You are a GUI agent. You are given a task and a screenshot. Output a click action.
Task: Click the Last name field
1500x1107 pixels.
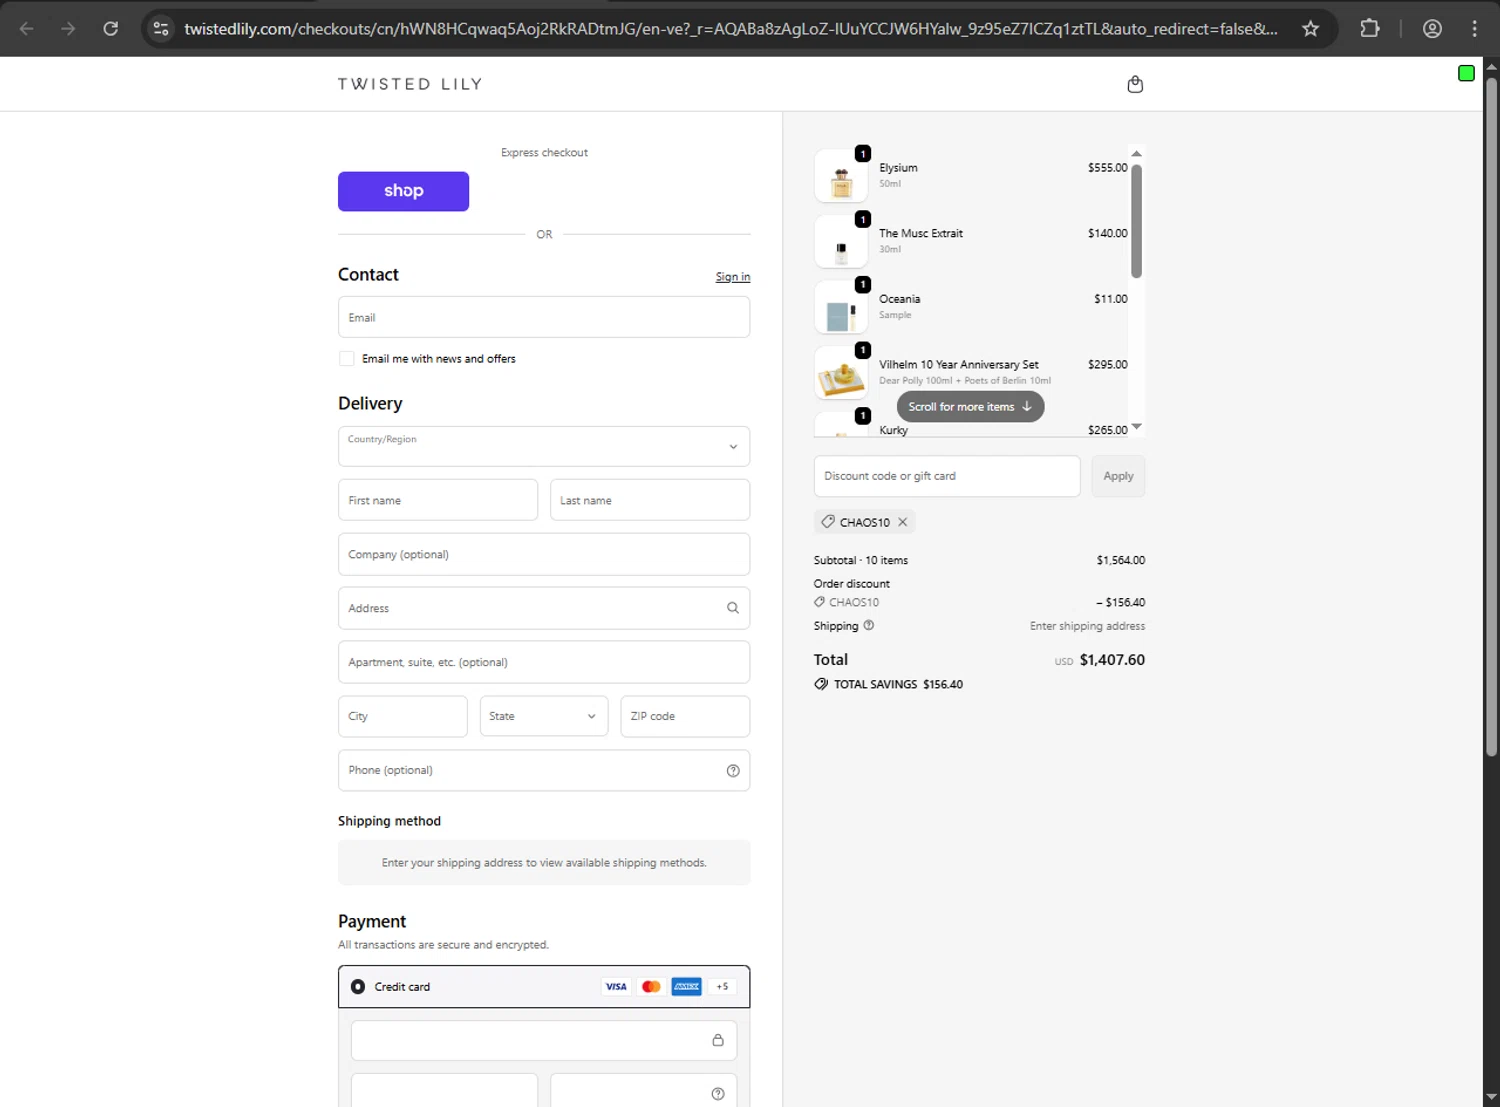[650, 500]
